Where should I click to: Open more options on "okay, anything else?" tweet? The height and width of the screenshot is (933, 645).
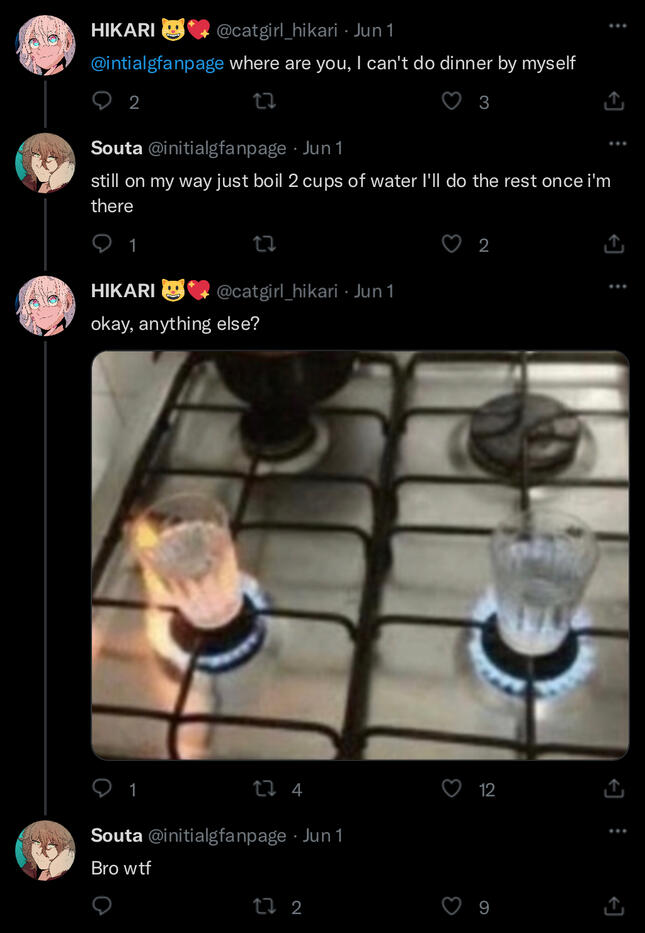coord(617,286)
